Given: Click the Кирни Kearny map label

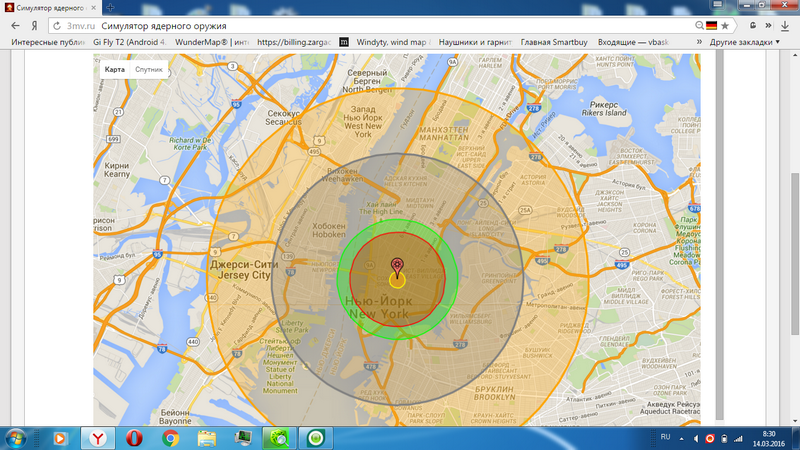Looking at the screenshot, I should coord(117,170).
